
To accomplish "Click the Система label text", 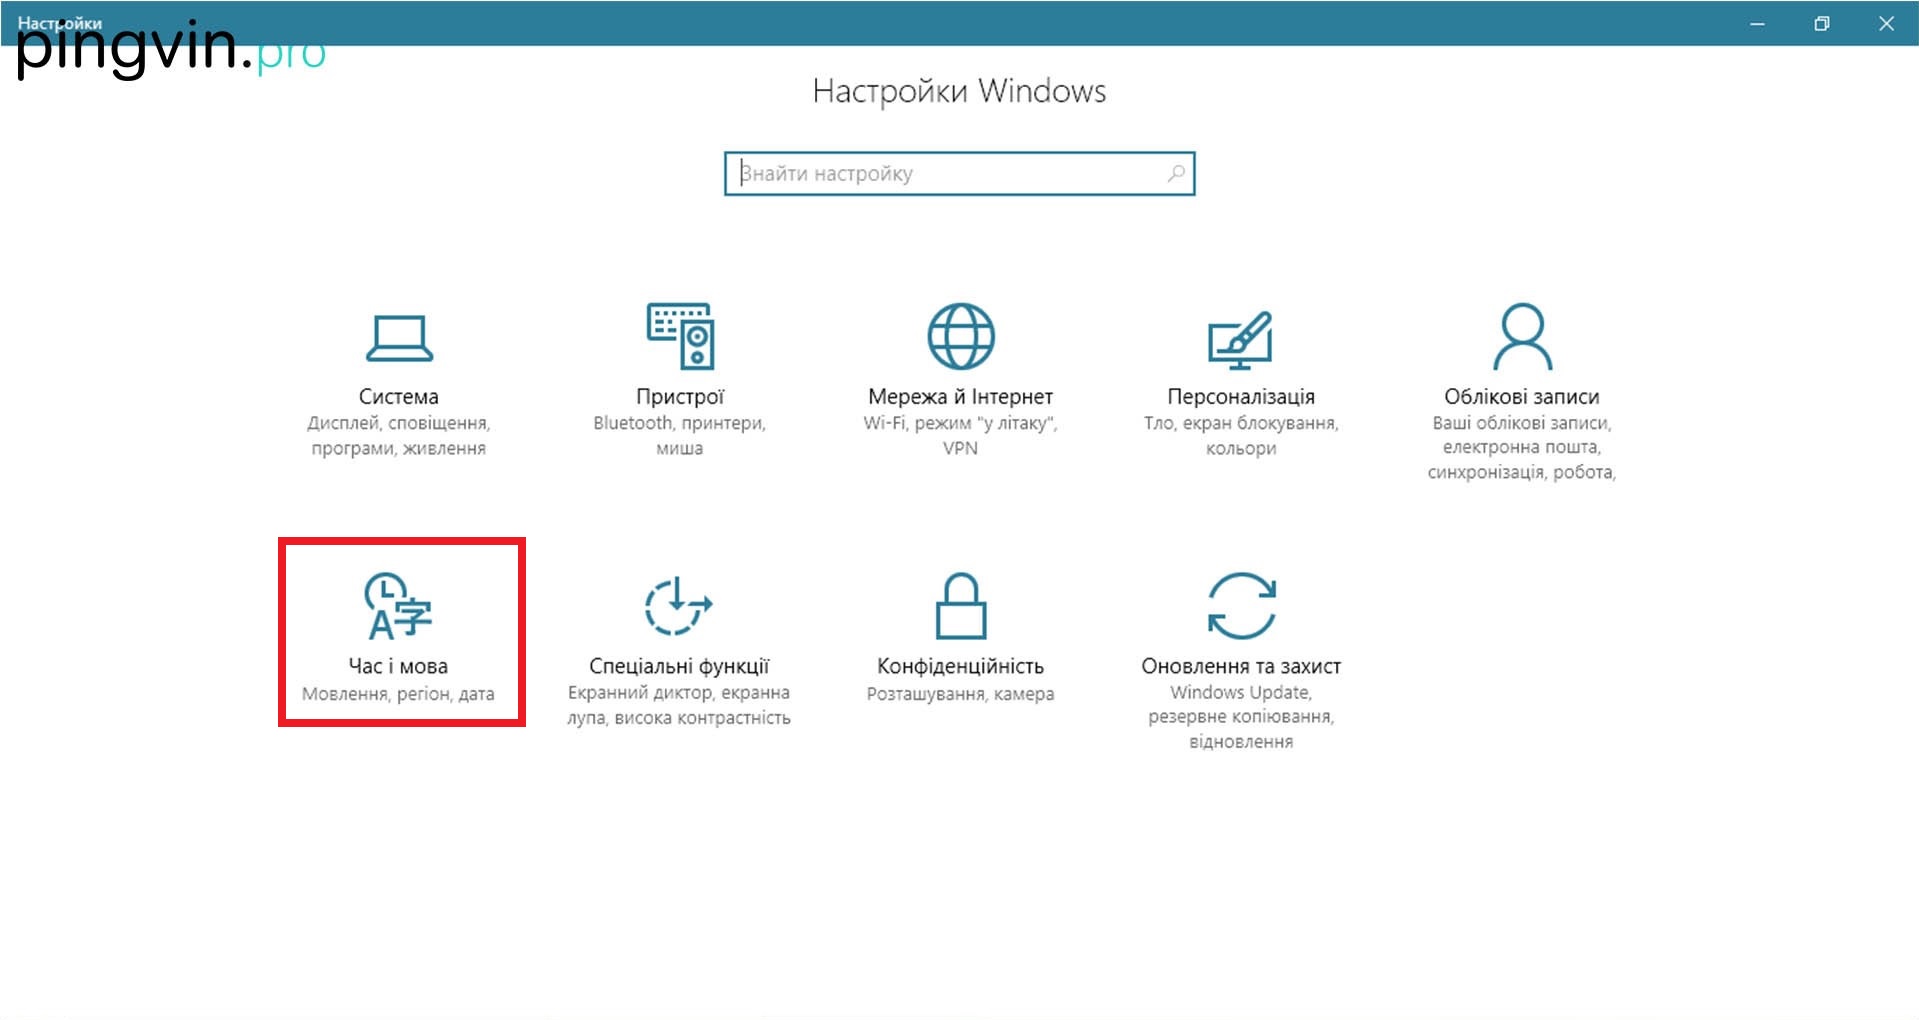I will click(x=398, y=397).
